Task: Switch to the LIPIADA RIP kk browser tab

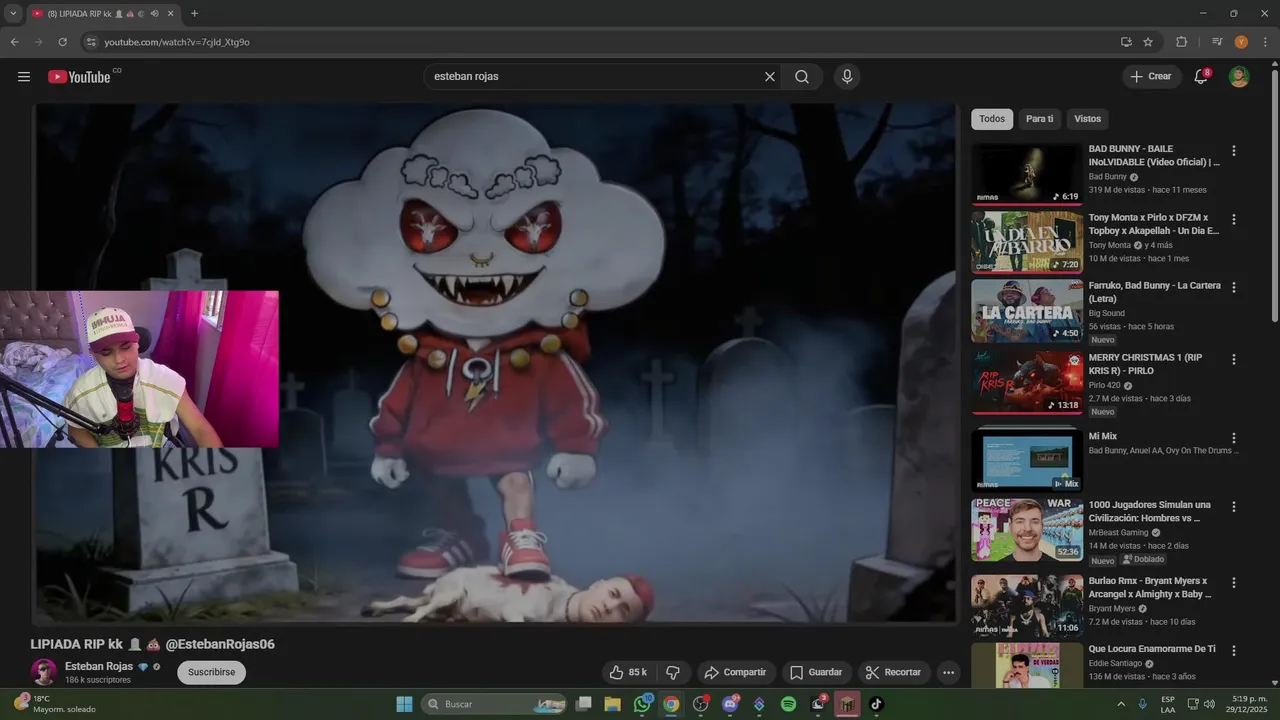Action: click(102, 14)
